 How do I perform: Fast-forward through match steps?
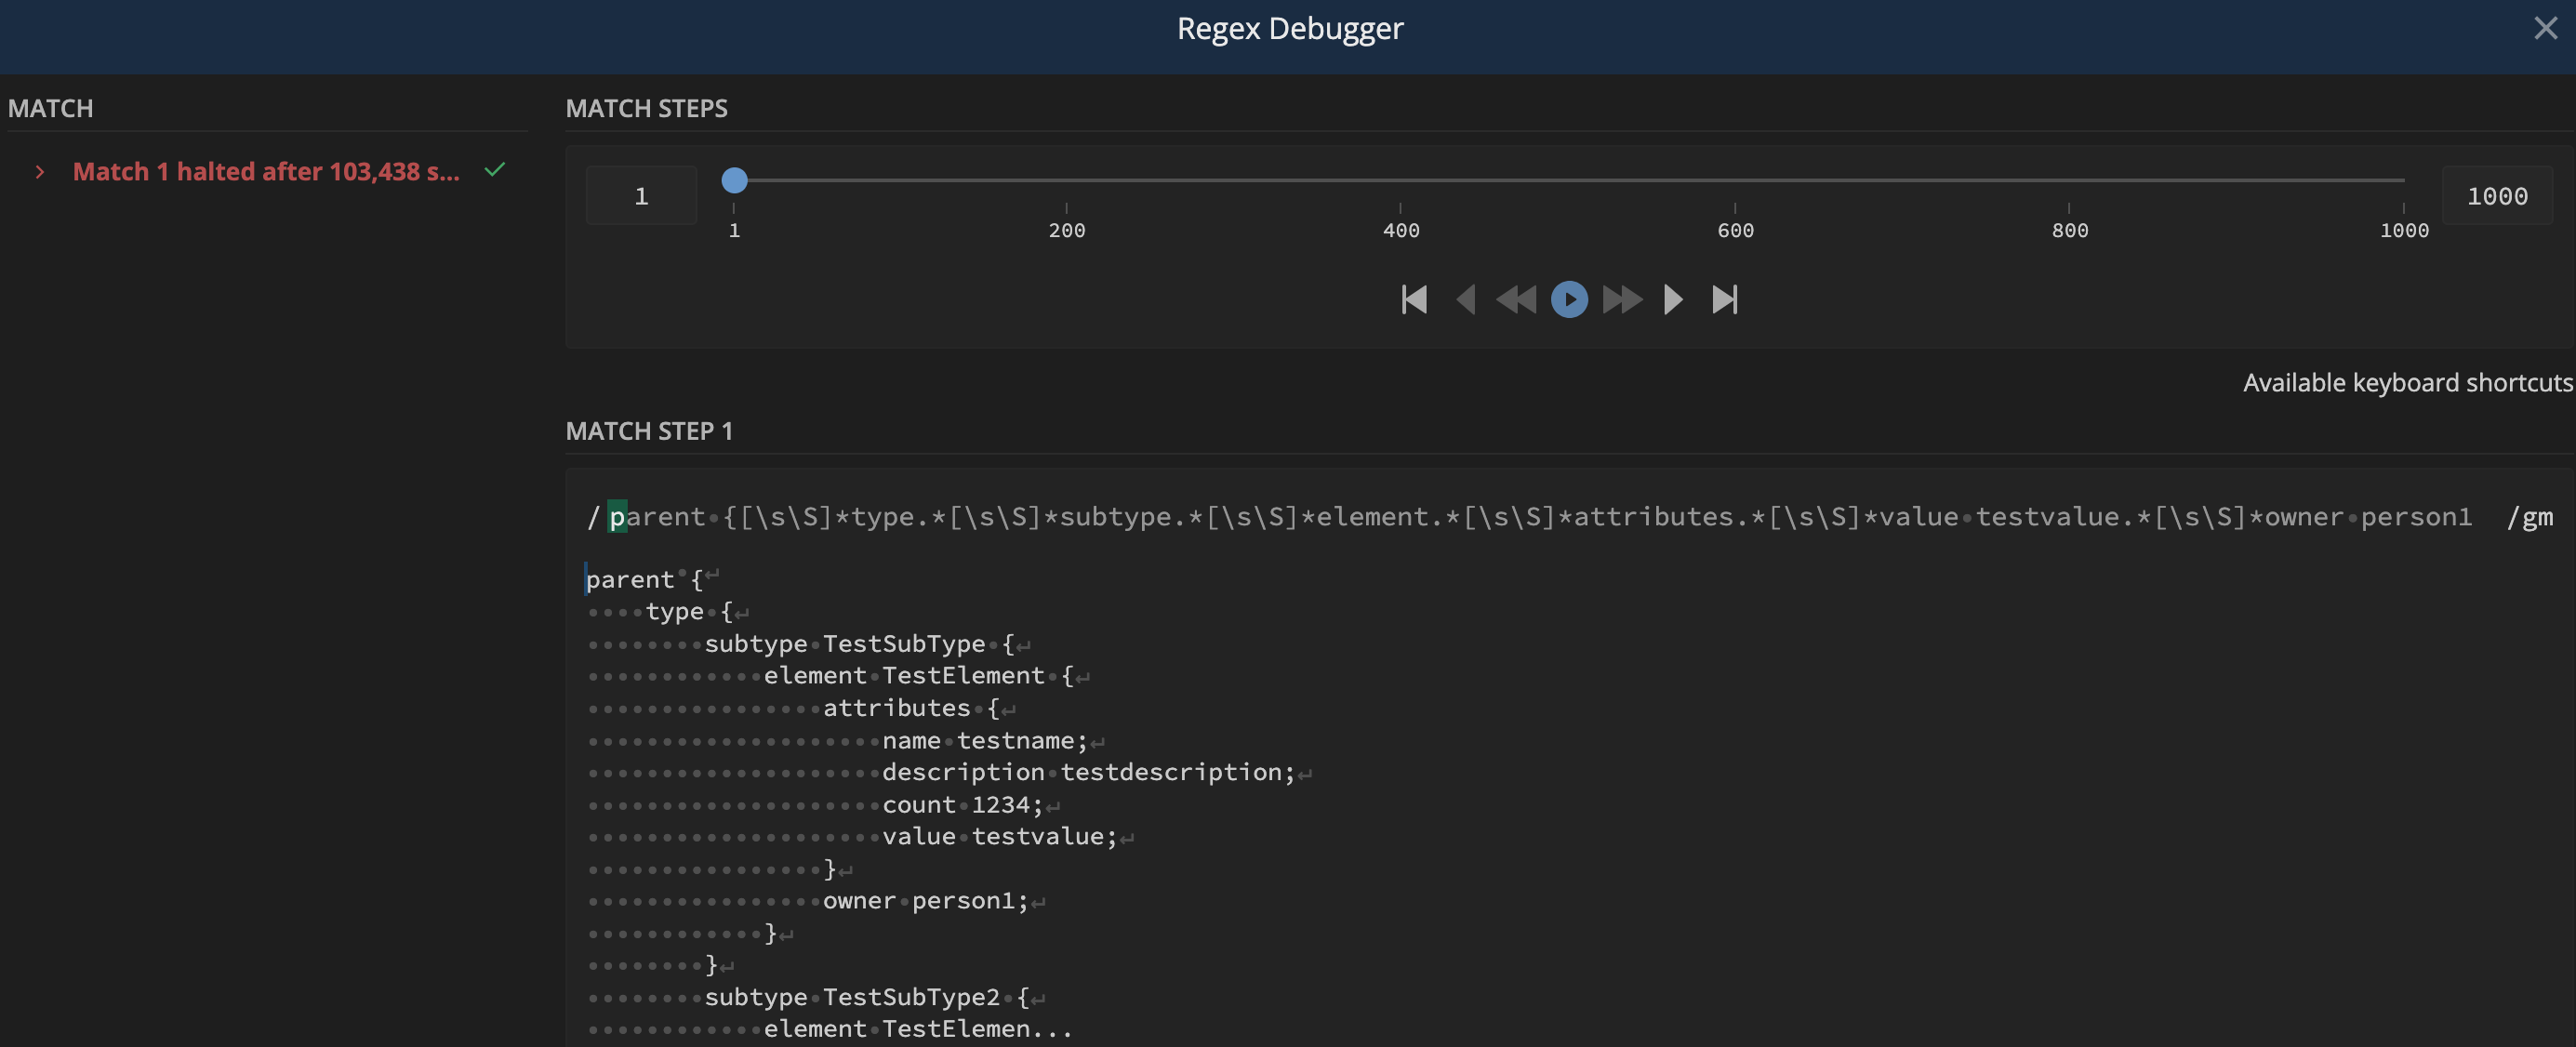(1622, 299)
